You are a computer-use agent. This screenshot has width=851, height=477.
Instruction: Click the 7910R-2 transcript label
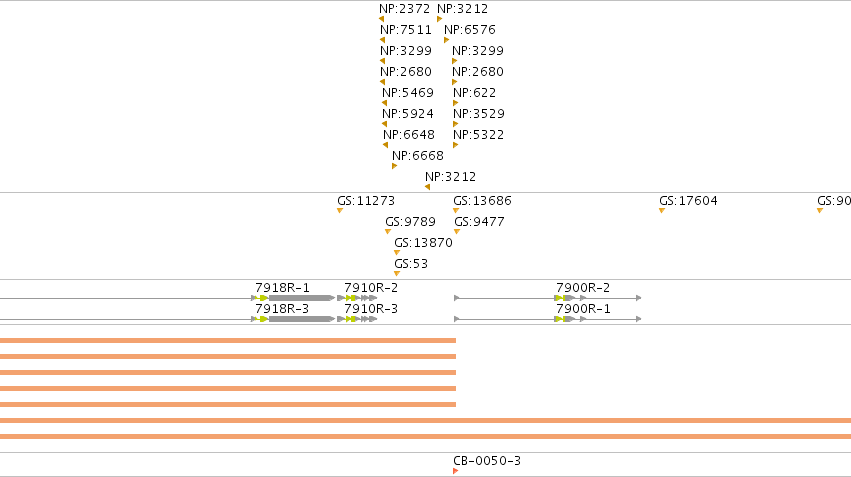[x=371, y=288]
